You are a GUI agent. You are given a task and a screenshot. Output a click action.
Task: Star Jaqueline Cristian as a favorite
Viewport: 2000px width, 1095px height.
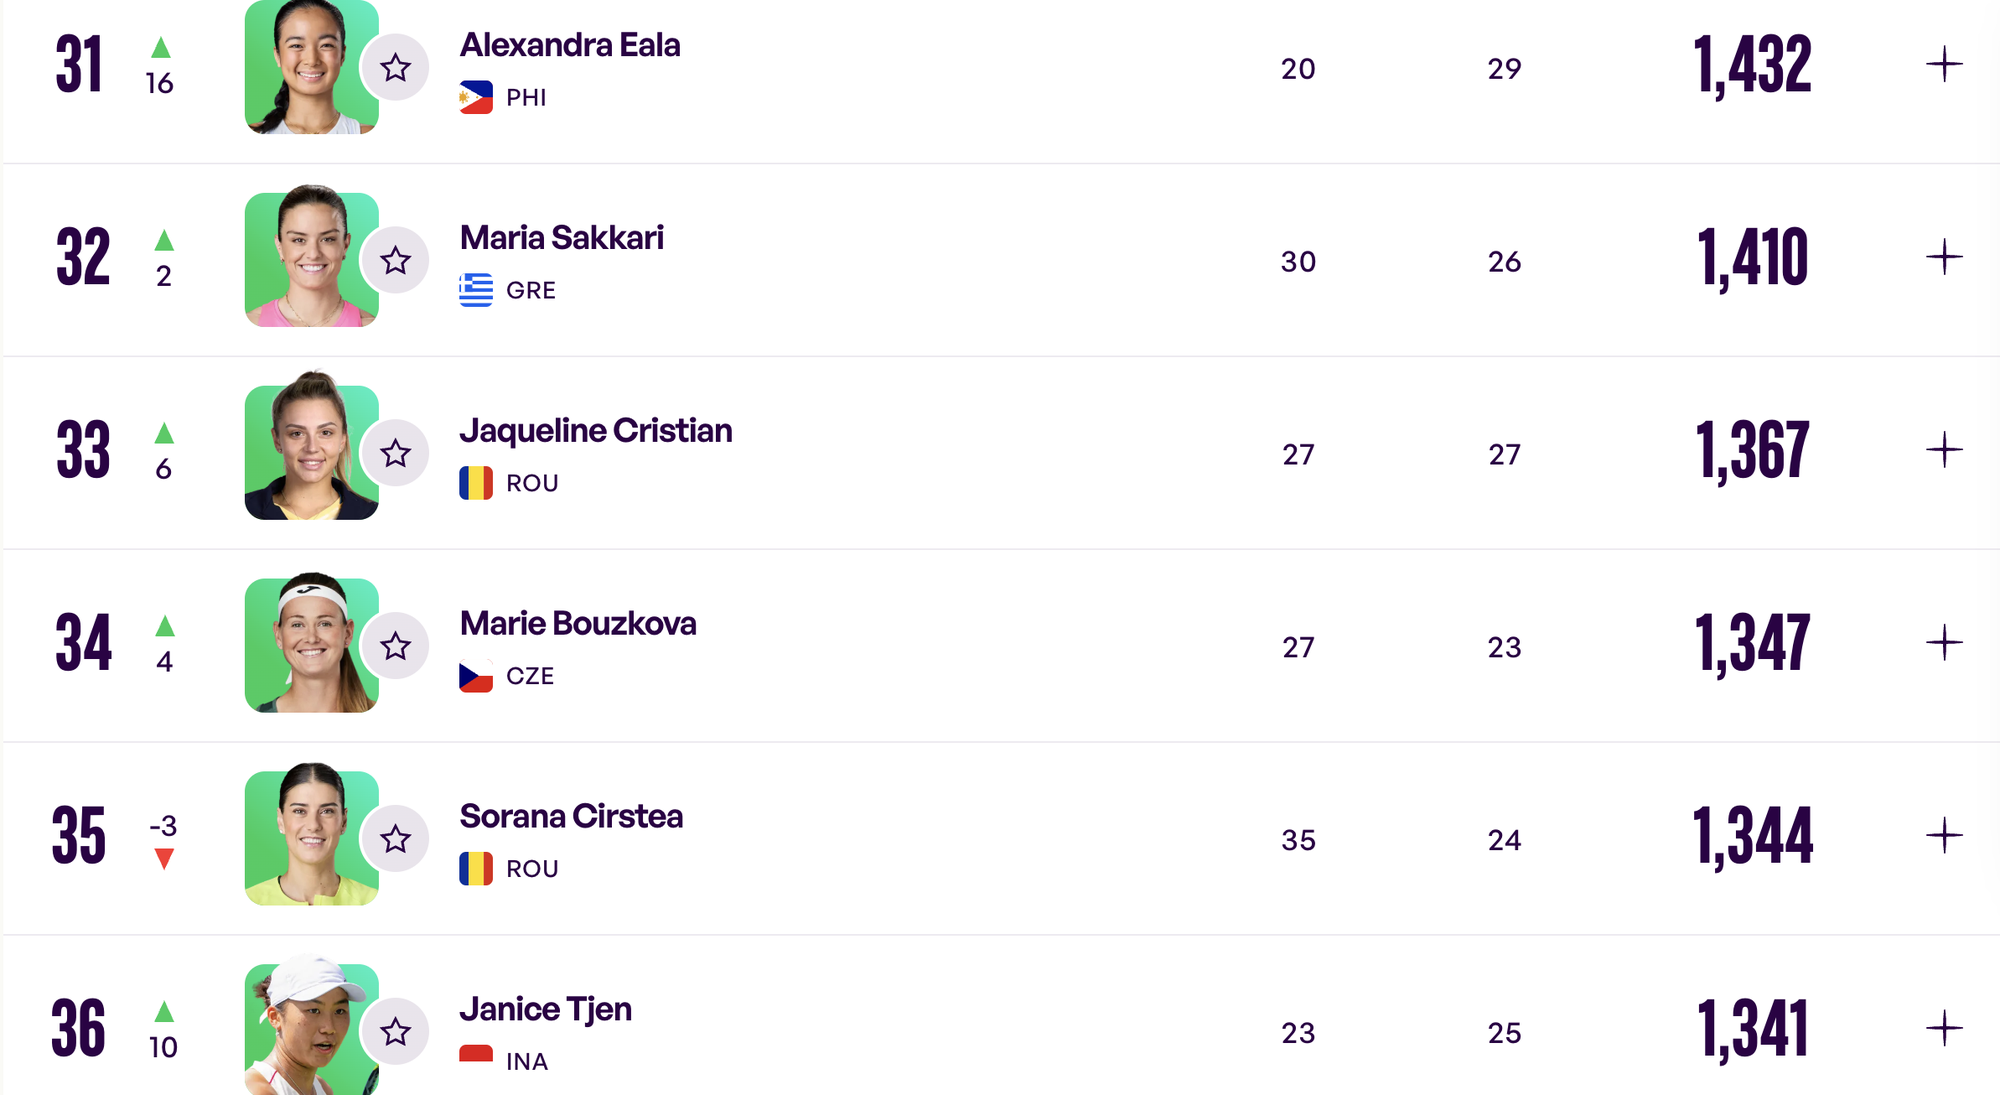pyautogui.click(x=396, y=454)
